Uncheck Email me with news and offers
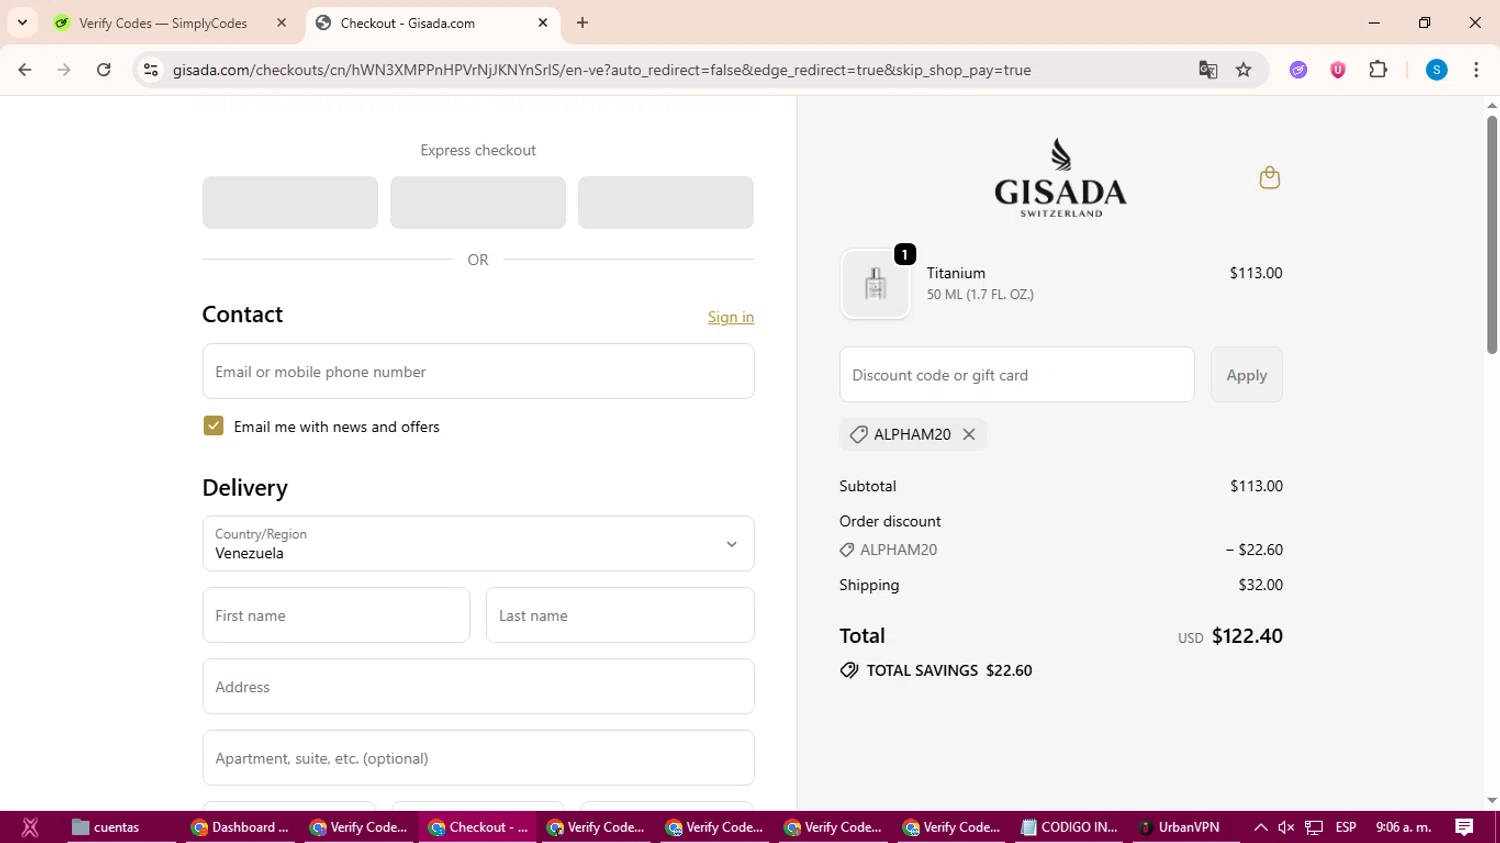The height and width of the screenshot is (843, 1500). tap(213, 426)
